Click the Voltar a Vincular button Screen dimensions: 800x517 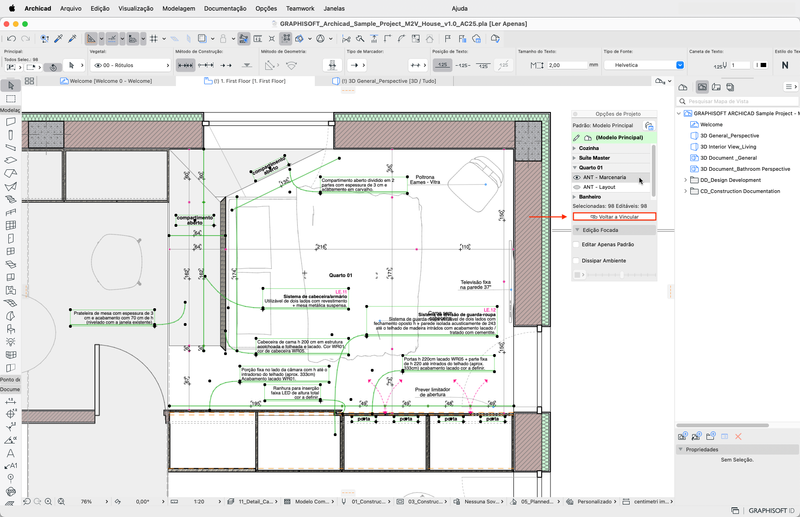[616, 216]
